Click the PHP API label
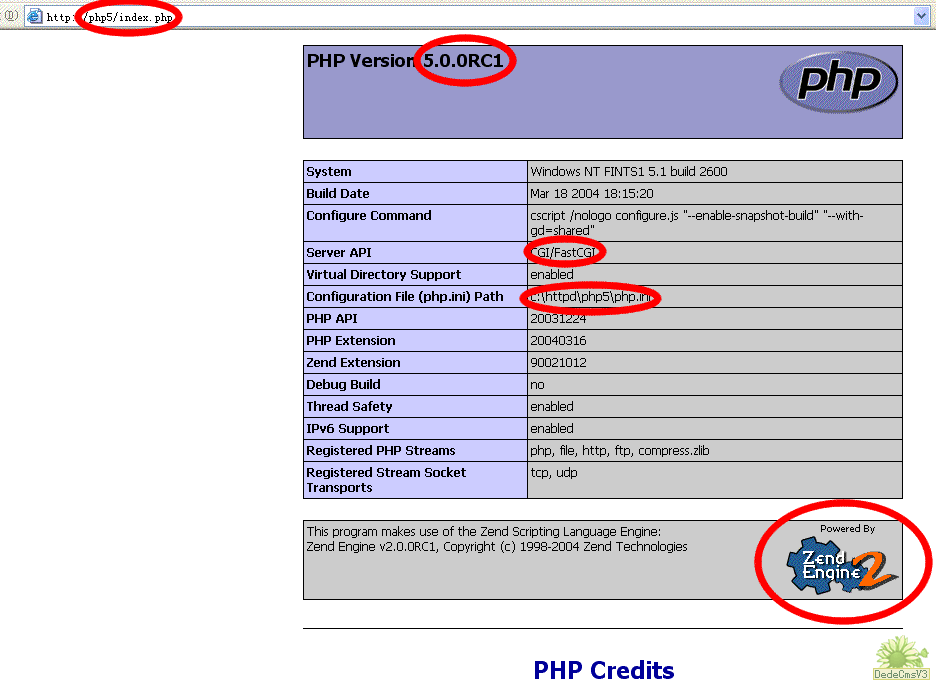The image size is (936, 686). [332, 319]
